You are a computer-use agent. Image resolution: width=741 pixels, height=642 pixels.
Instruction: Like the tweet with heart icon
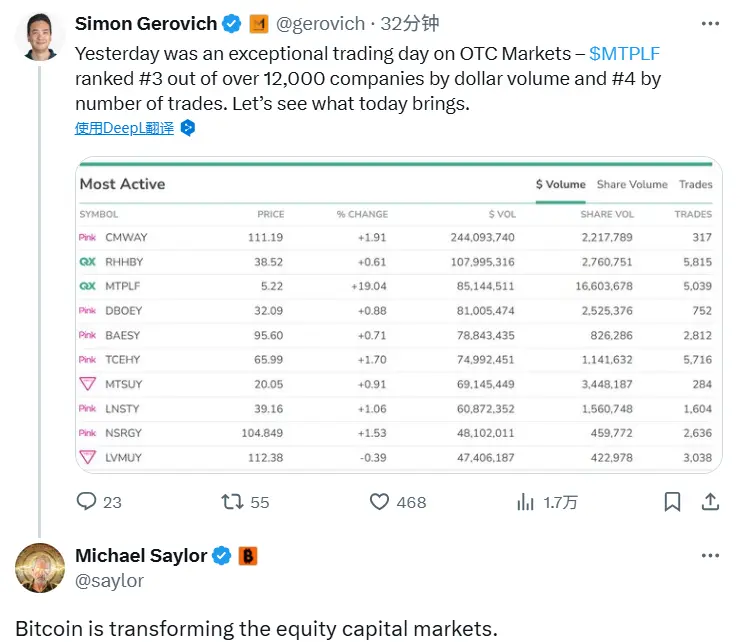tap(379, 502)
